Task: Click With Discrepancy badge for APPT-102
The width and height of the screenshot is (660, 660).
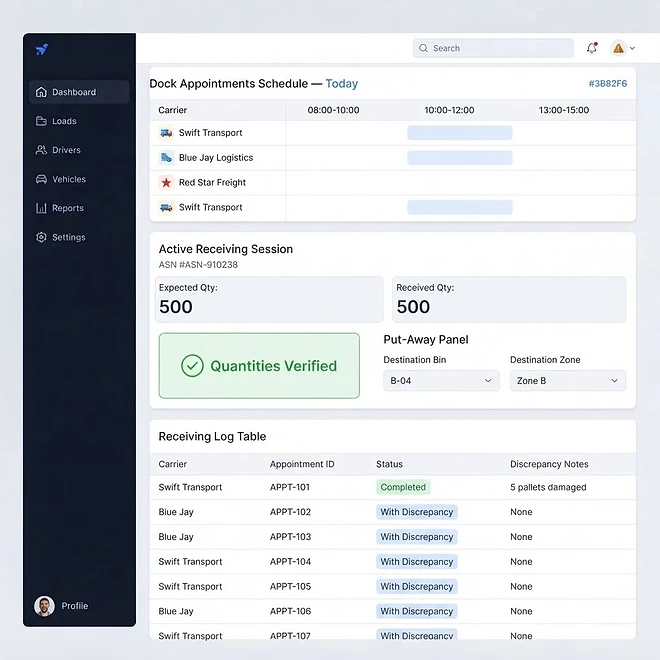Action: click(417, 512)
